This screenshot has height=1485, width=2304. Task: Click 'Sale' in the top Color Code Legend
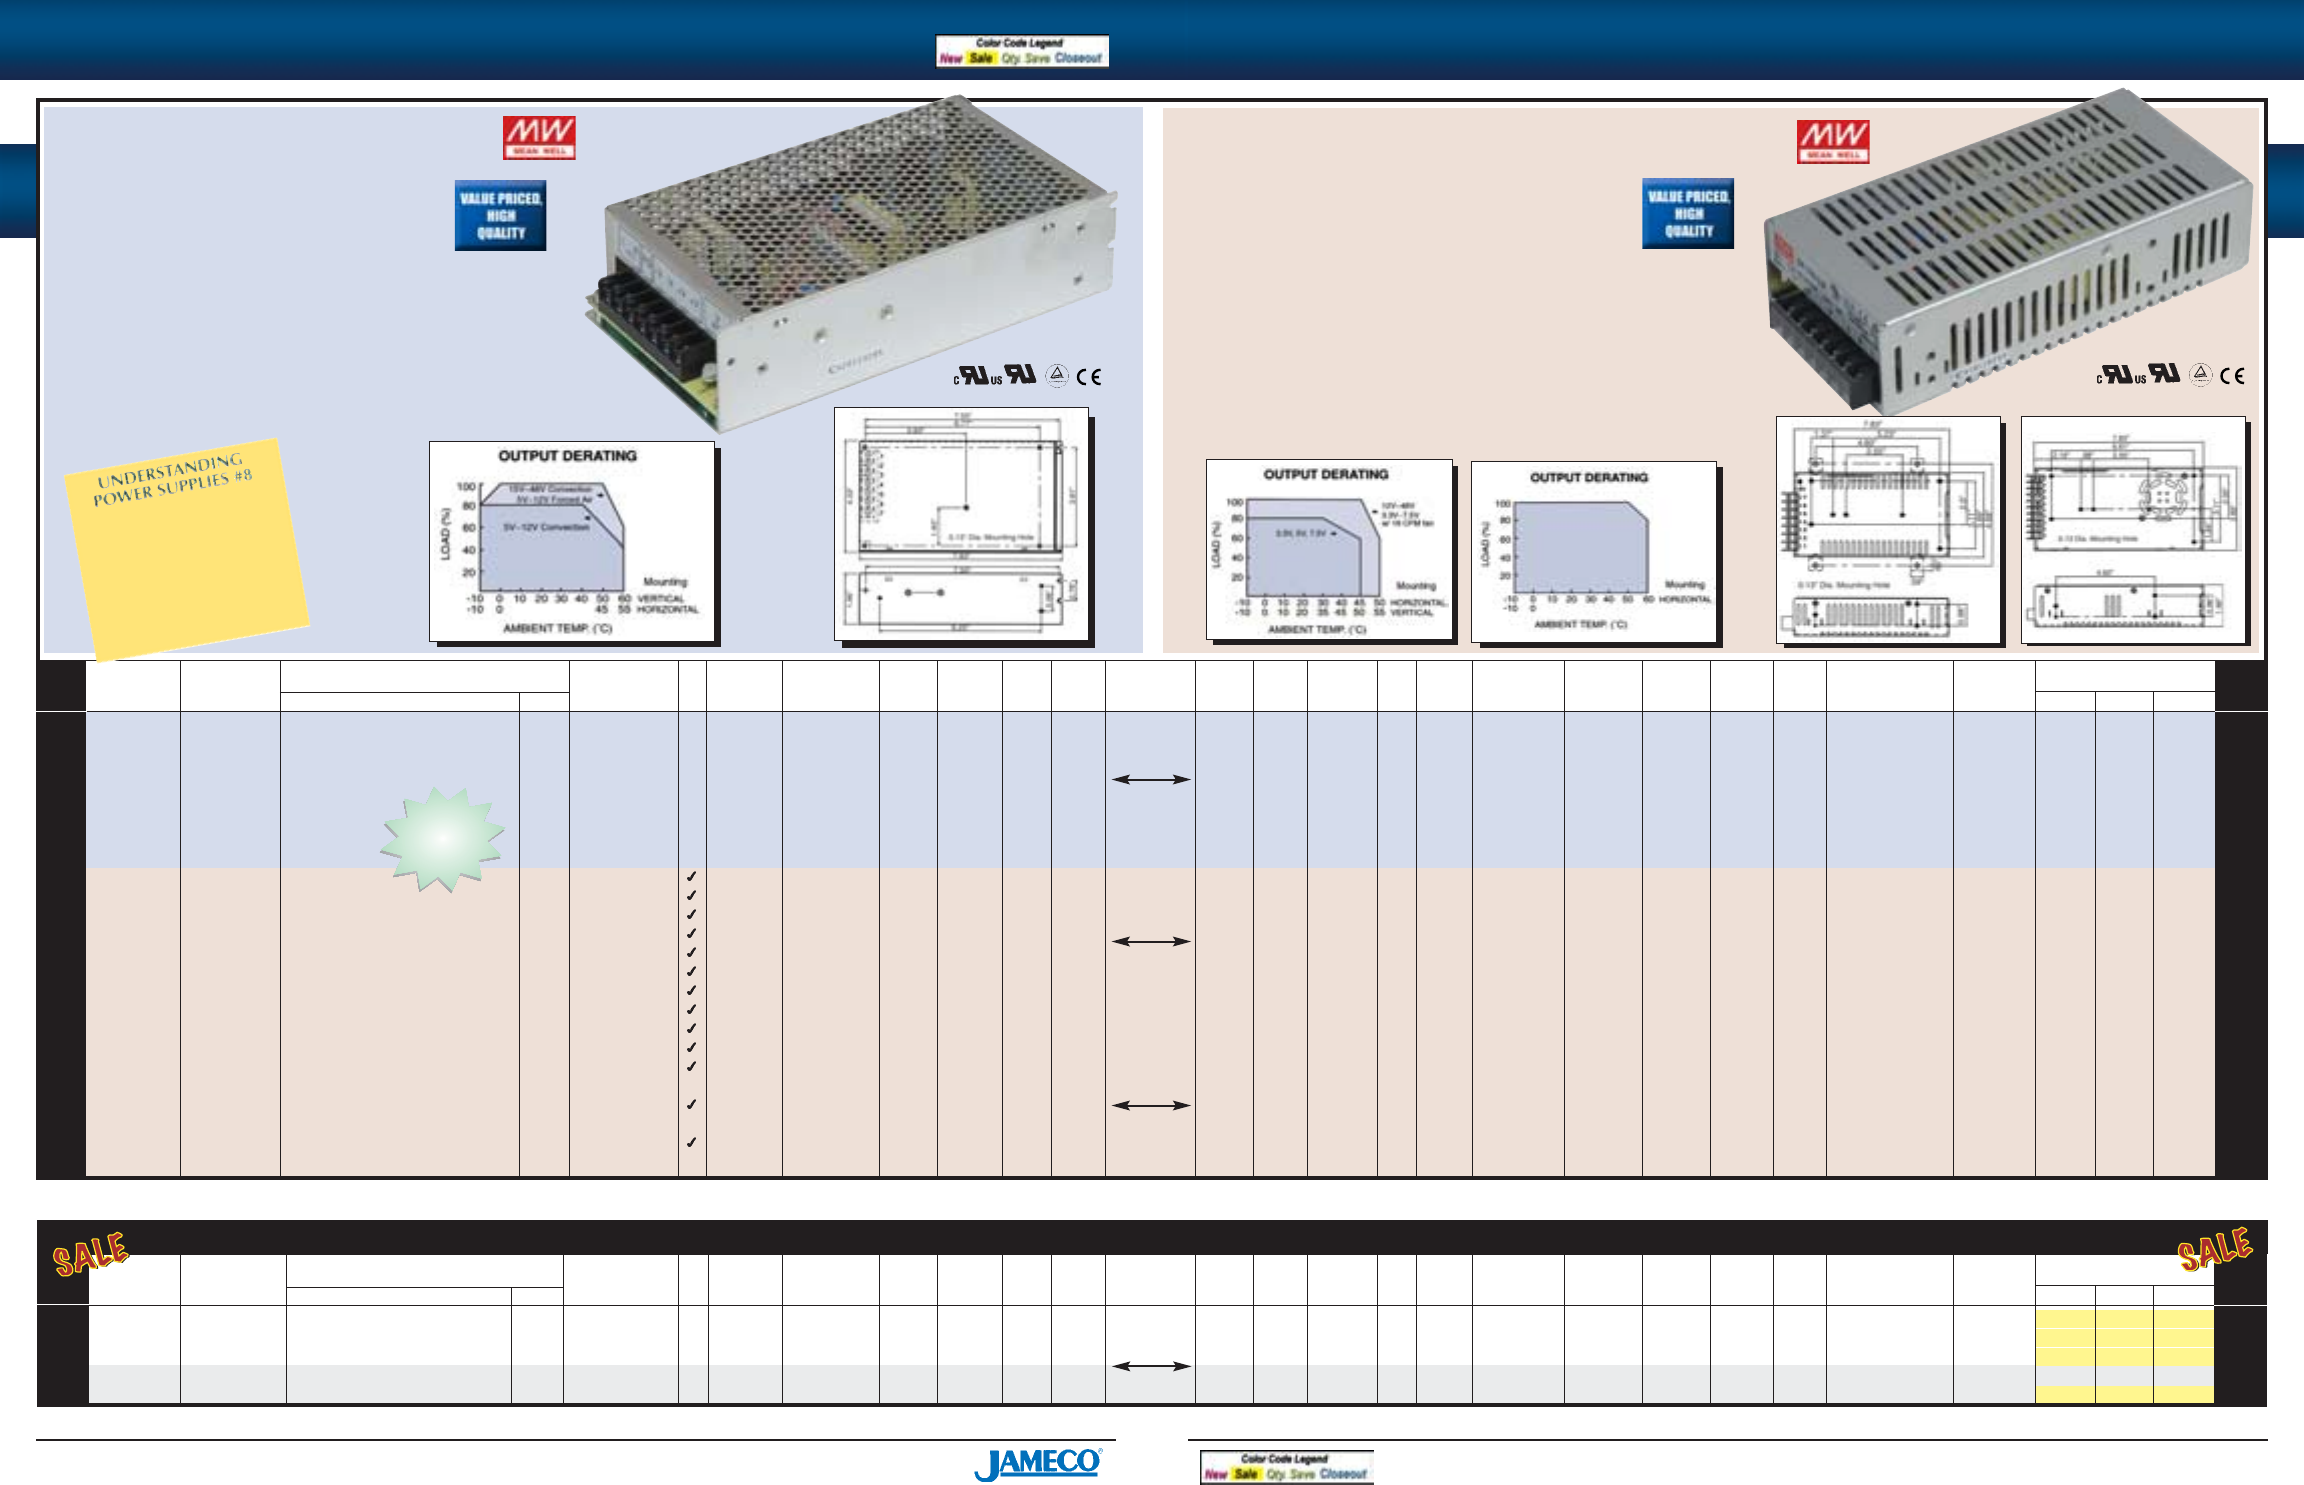pyautogui.click(x=981, y=58)
